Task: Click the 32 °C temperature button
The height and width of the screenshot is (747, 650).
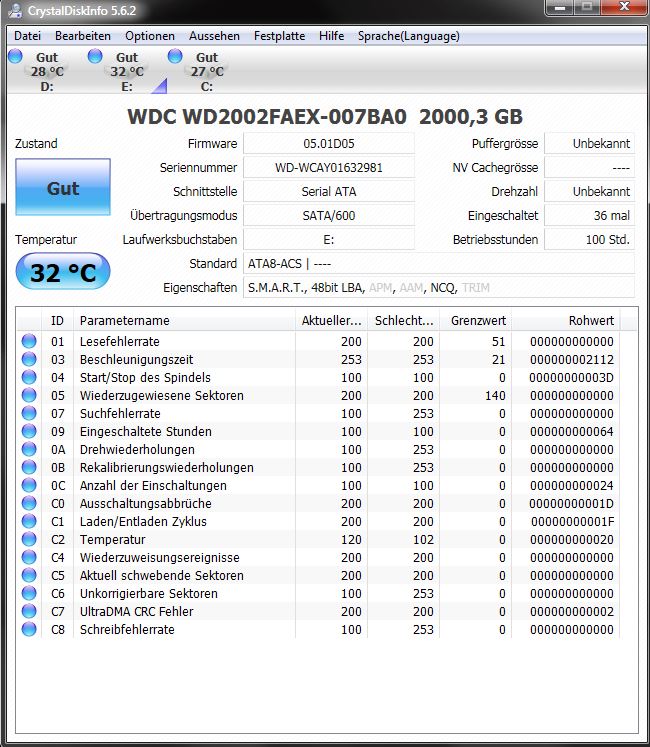Action: click(63, 272)
